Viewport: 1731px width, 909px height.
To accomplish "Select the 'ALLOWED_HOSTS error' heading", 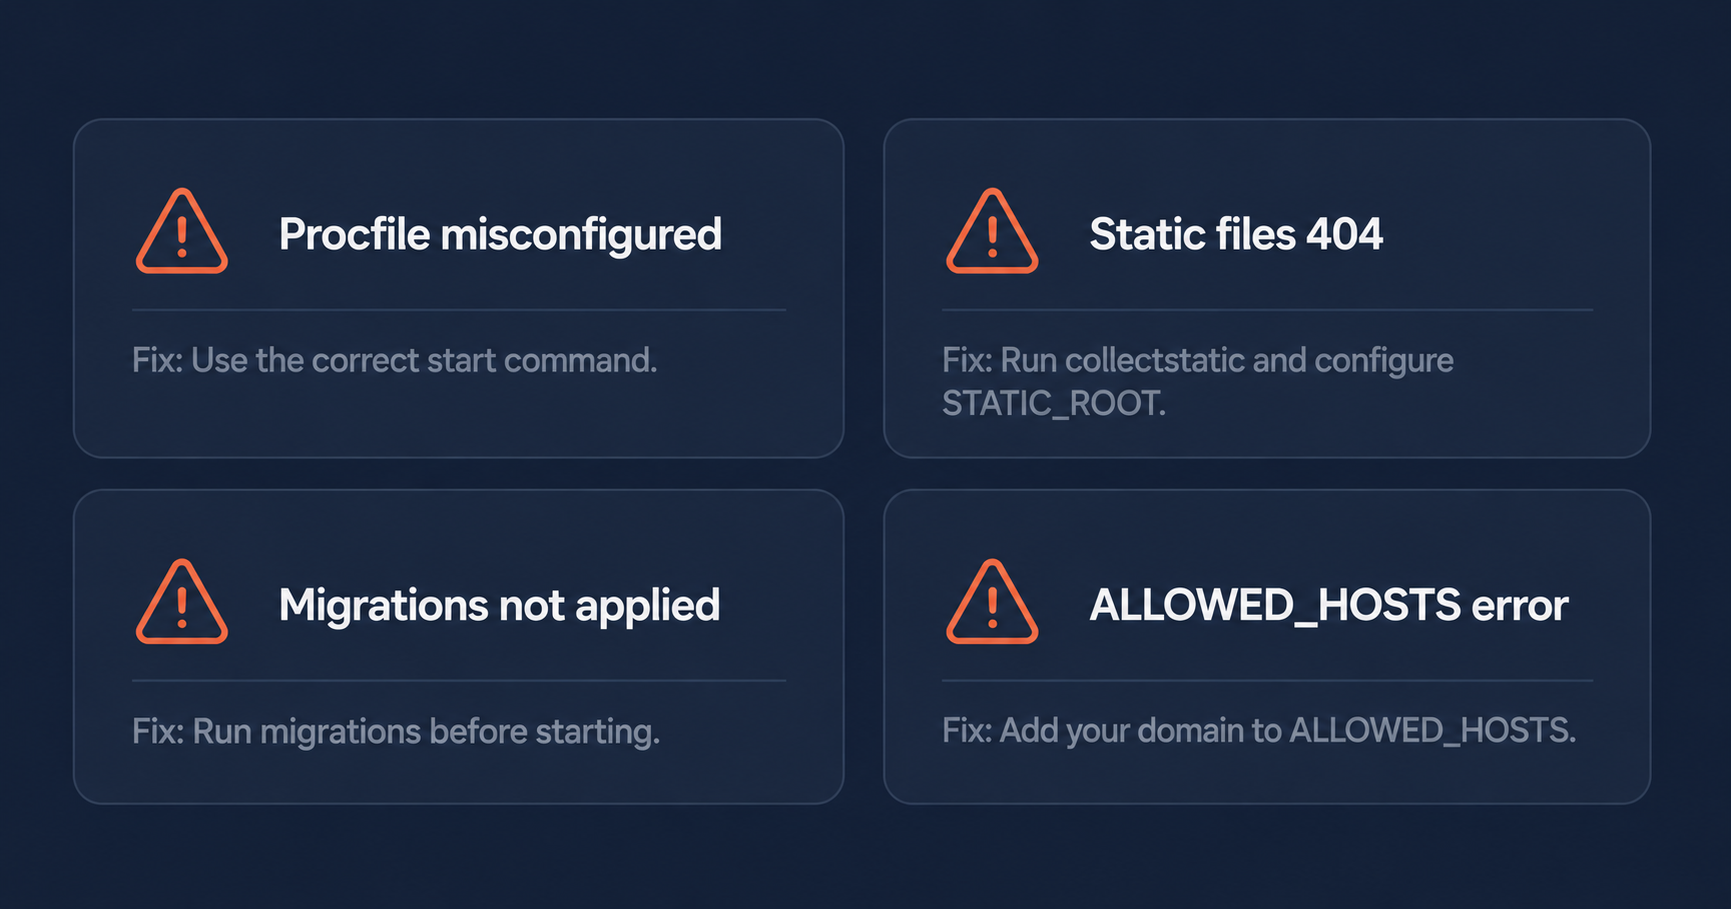I will (1329, 606).
